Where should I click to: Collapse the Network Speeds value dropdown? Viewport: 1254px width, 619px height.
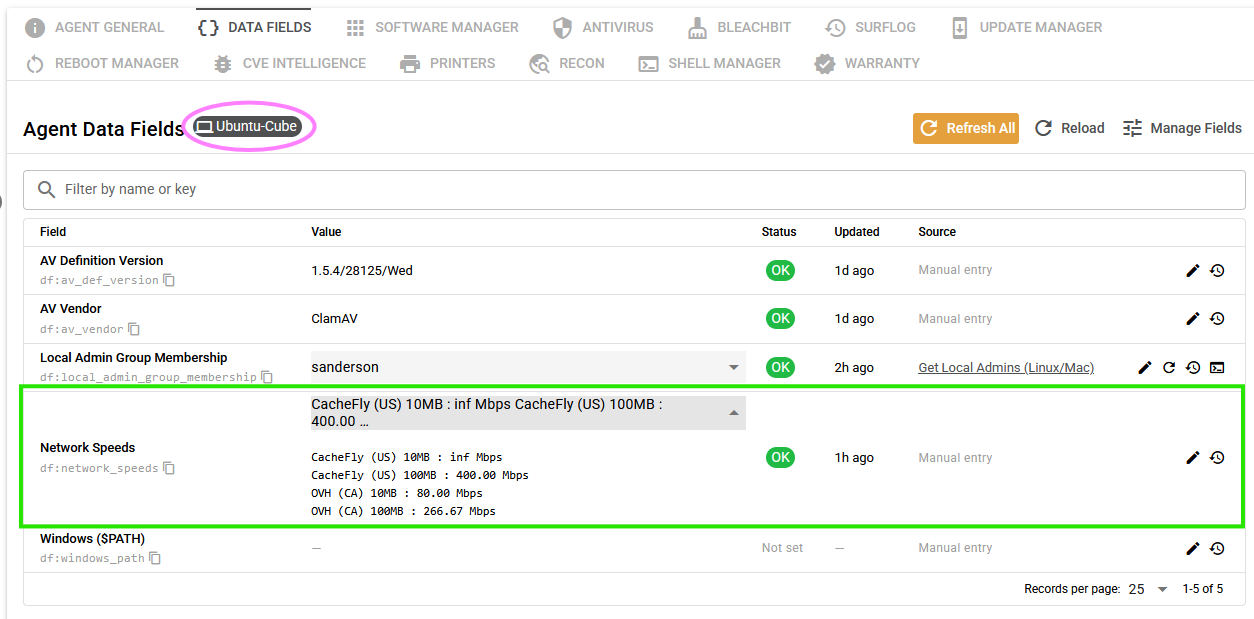528,413
